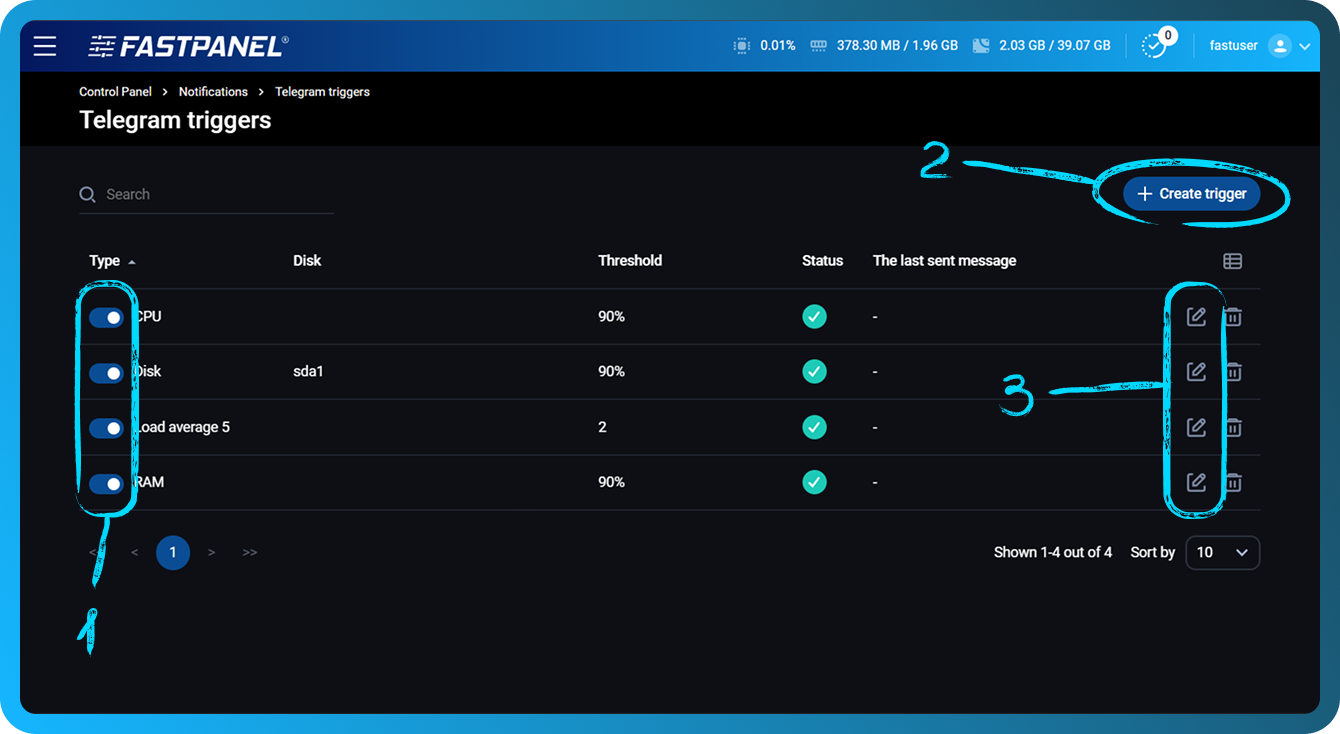This screenshot has width=1340, height=734.
Task: Click the notifications task counter icon
Action: click(x=1154, y=46)
